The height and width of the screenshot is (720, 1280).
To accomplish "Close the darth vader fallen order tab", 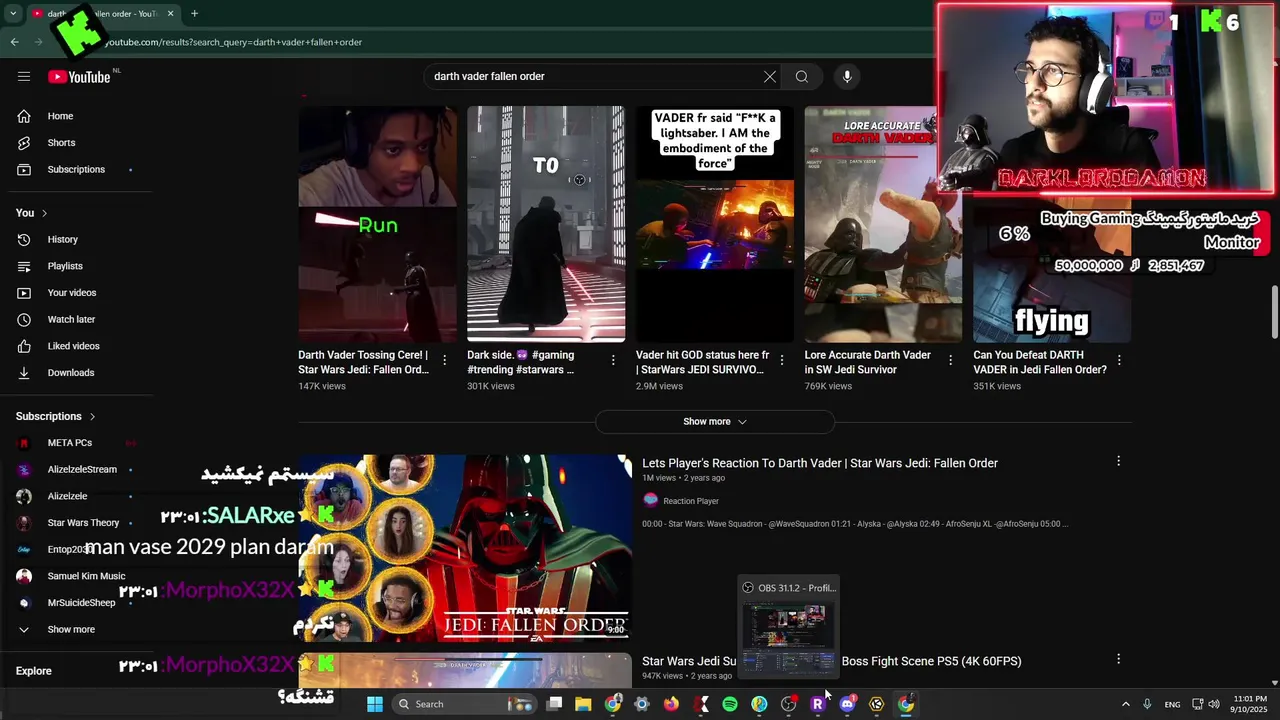I will coord(170,14).
